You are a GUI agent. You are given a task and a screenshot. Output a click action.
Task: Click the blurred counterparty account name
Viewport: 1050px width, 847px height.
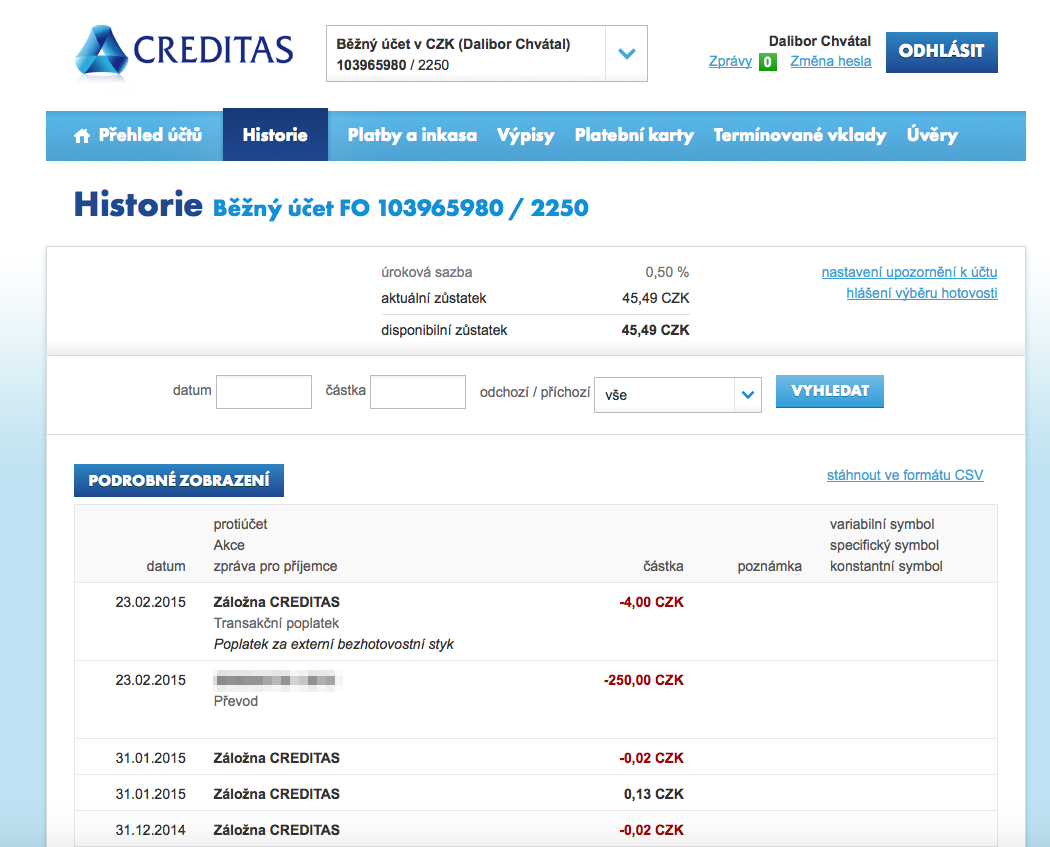pos(277,680)
